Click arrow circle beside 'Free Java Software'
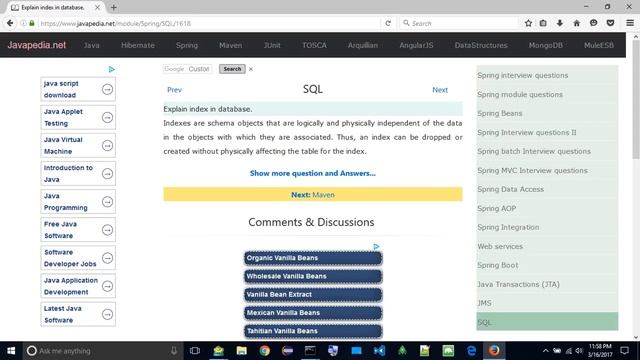The height and width of the screenshot is (360, 640). point(107,230)
